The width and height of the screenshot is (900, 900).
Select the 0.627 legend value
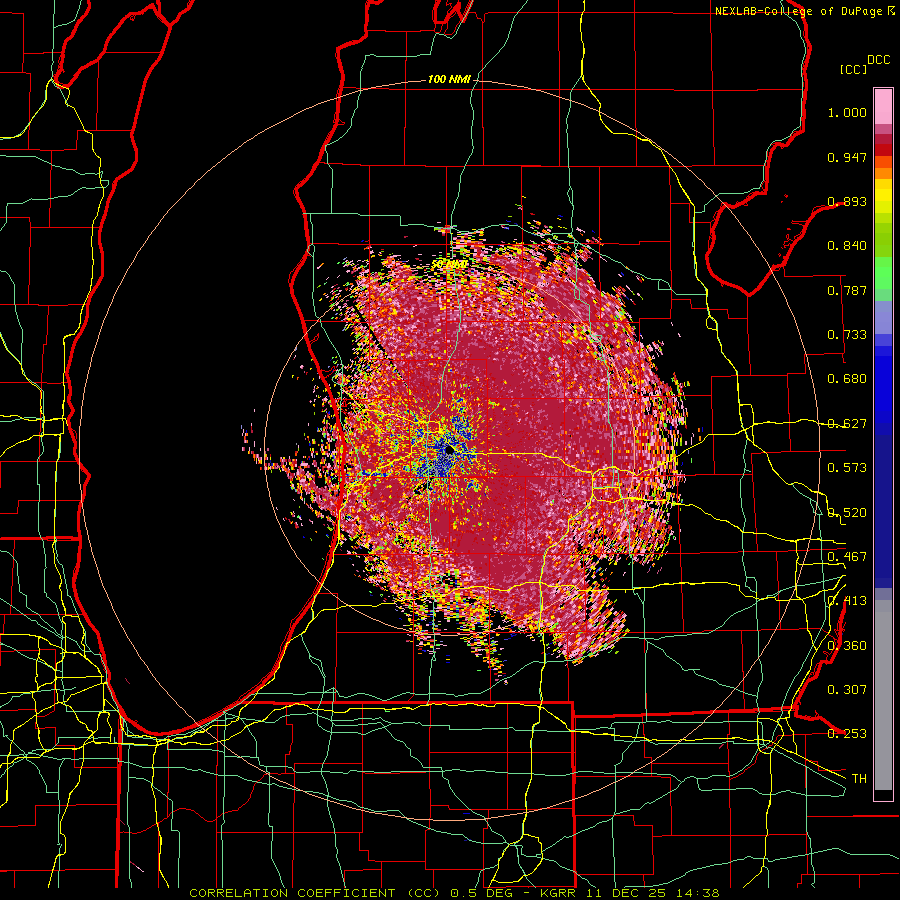[x=847, y=424]
